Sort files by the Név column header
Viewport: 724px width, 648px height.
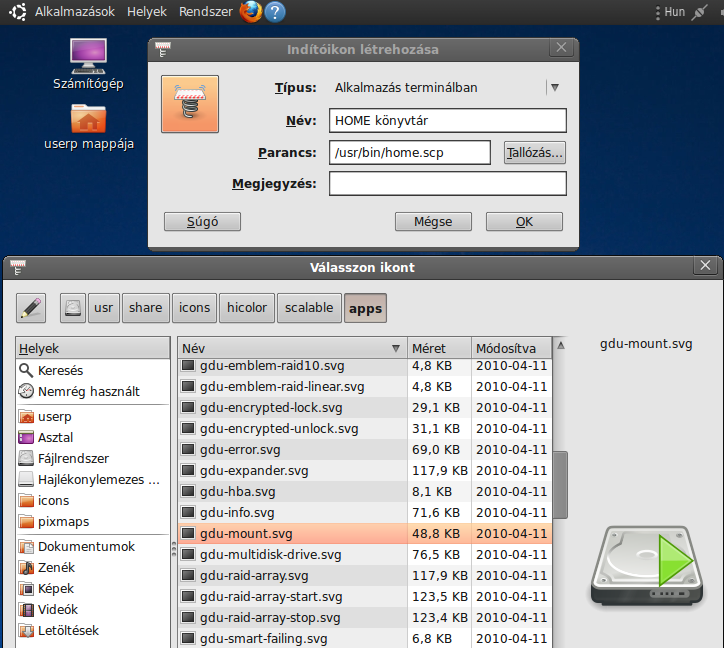point(290,348)
